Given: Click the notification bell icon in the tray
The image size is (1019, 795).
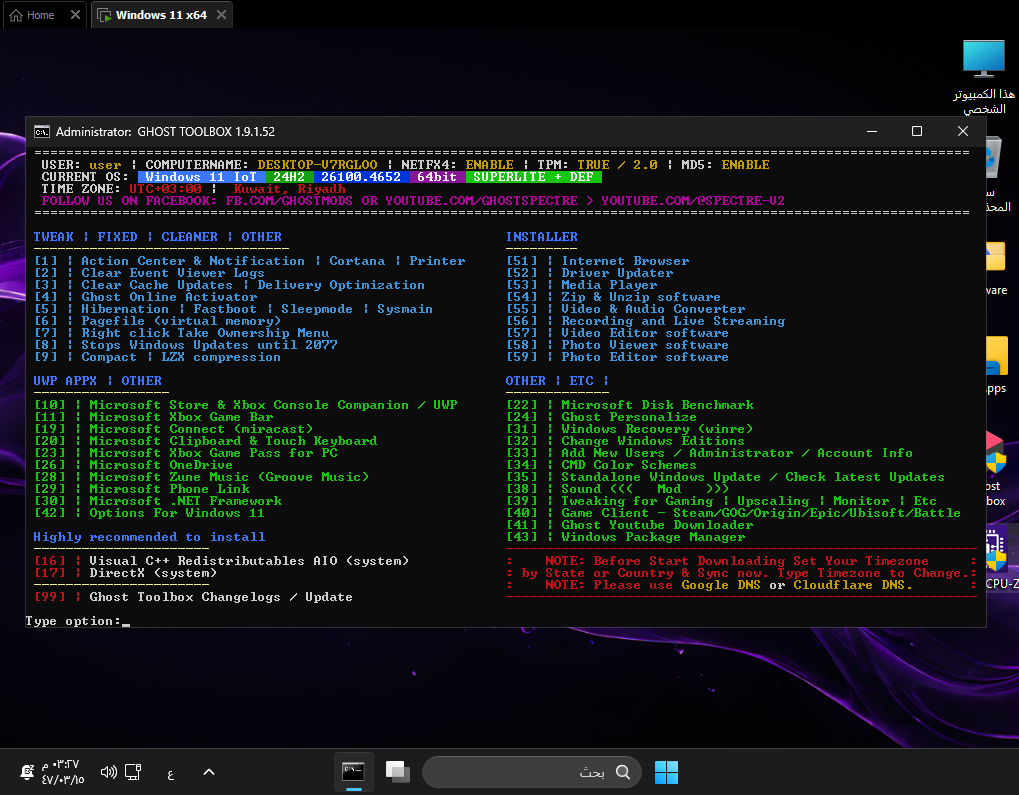Looking at the screenshot, I should (x=27, y=772).
